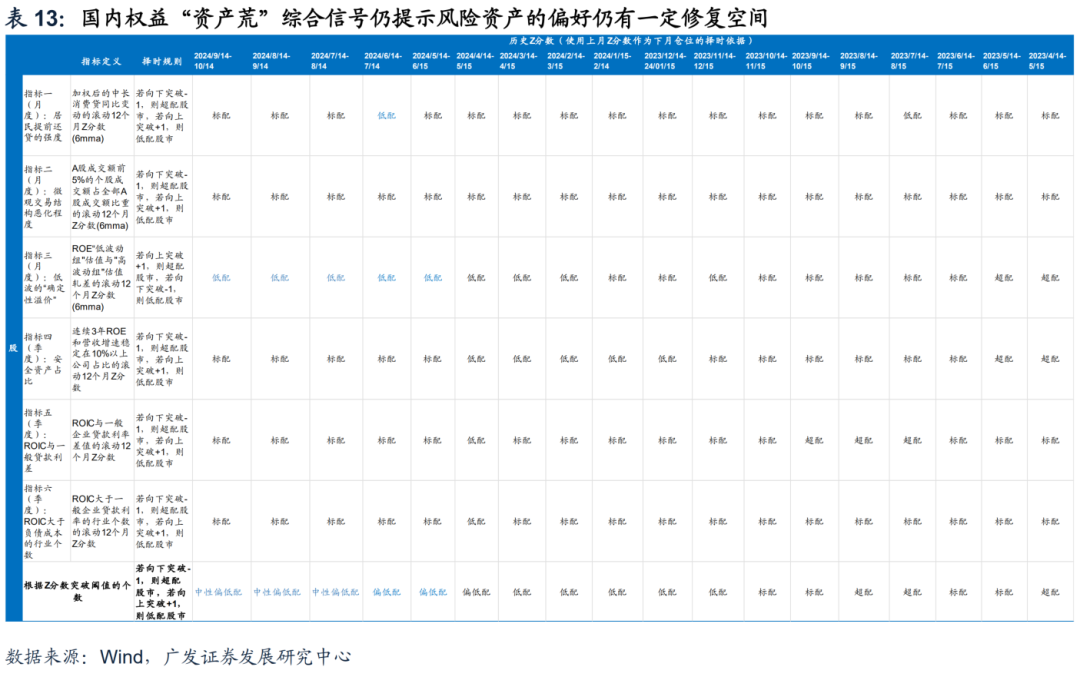The height and width of the screenshot is (677, 1080).
Task: Click 低配 in 指标一 row, 2023/7/14-8/15 column
Action: (x=913, y=116)
